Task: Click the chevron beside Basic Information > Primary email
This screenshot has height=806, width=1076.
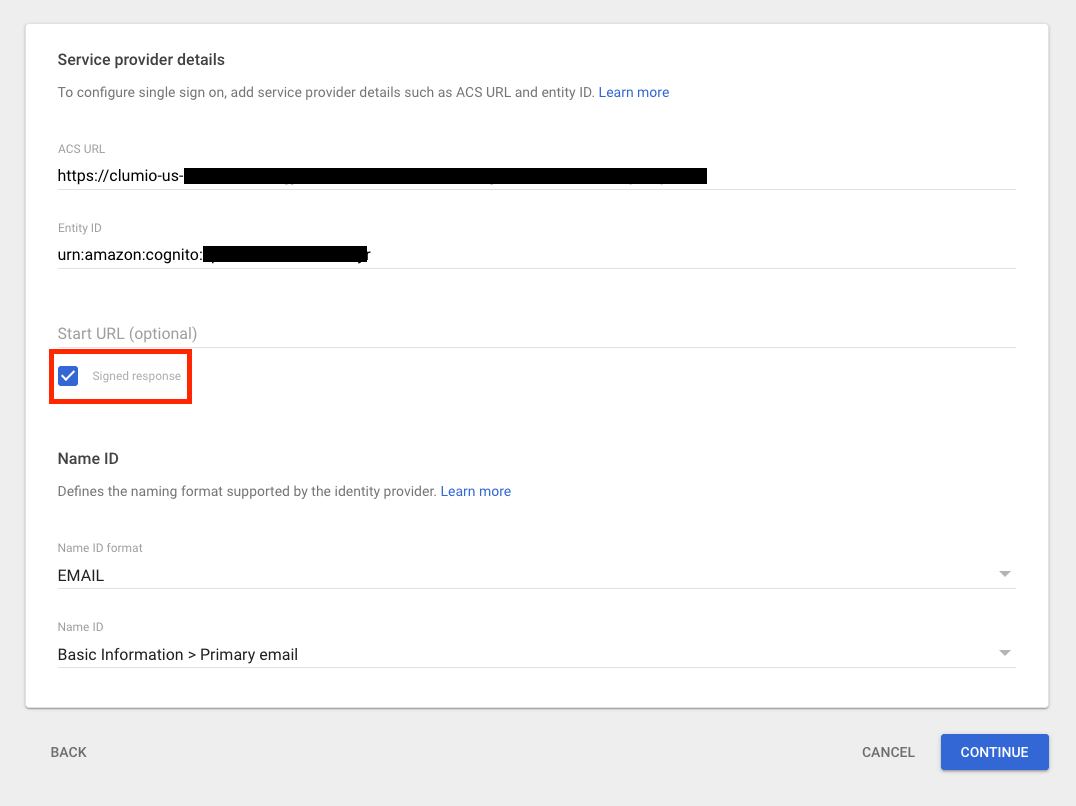Action: [1005, 652]
